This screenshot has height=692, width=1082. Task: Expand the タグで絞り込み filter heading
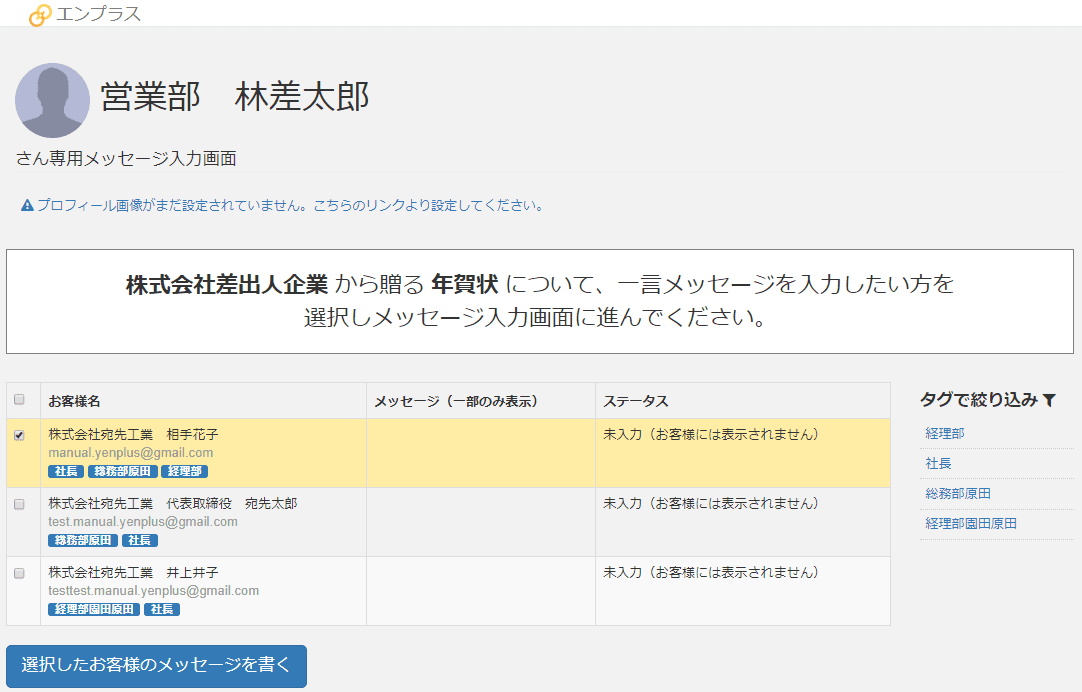(979, 400)
